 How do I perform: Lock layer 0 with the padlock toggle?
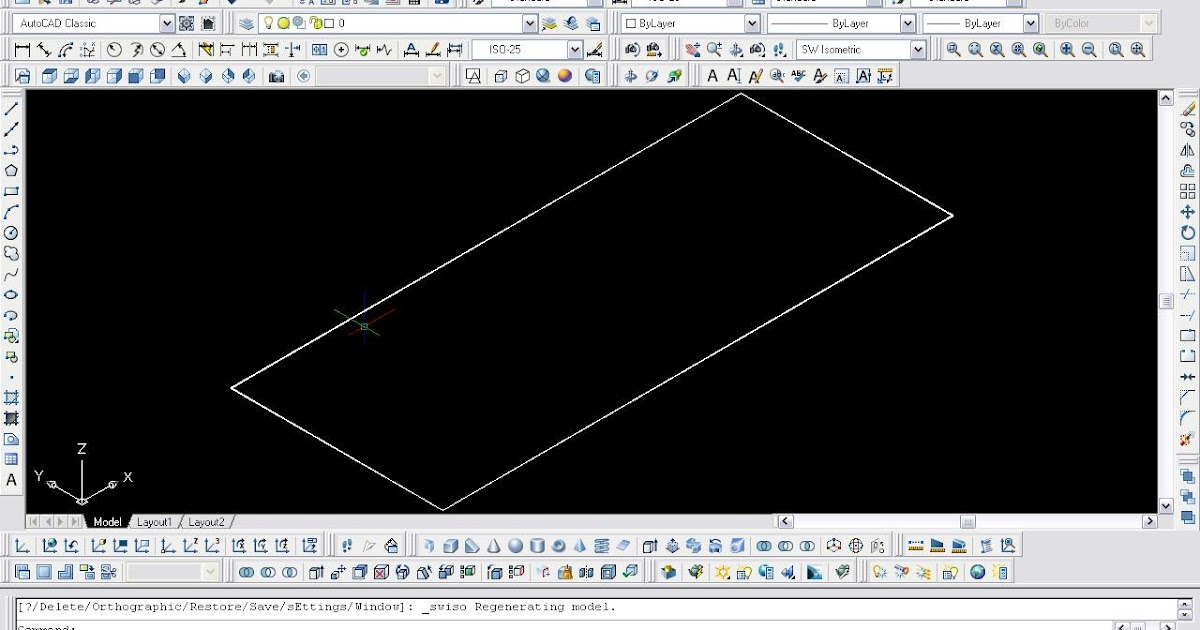point(316,23)
